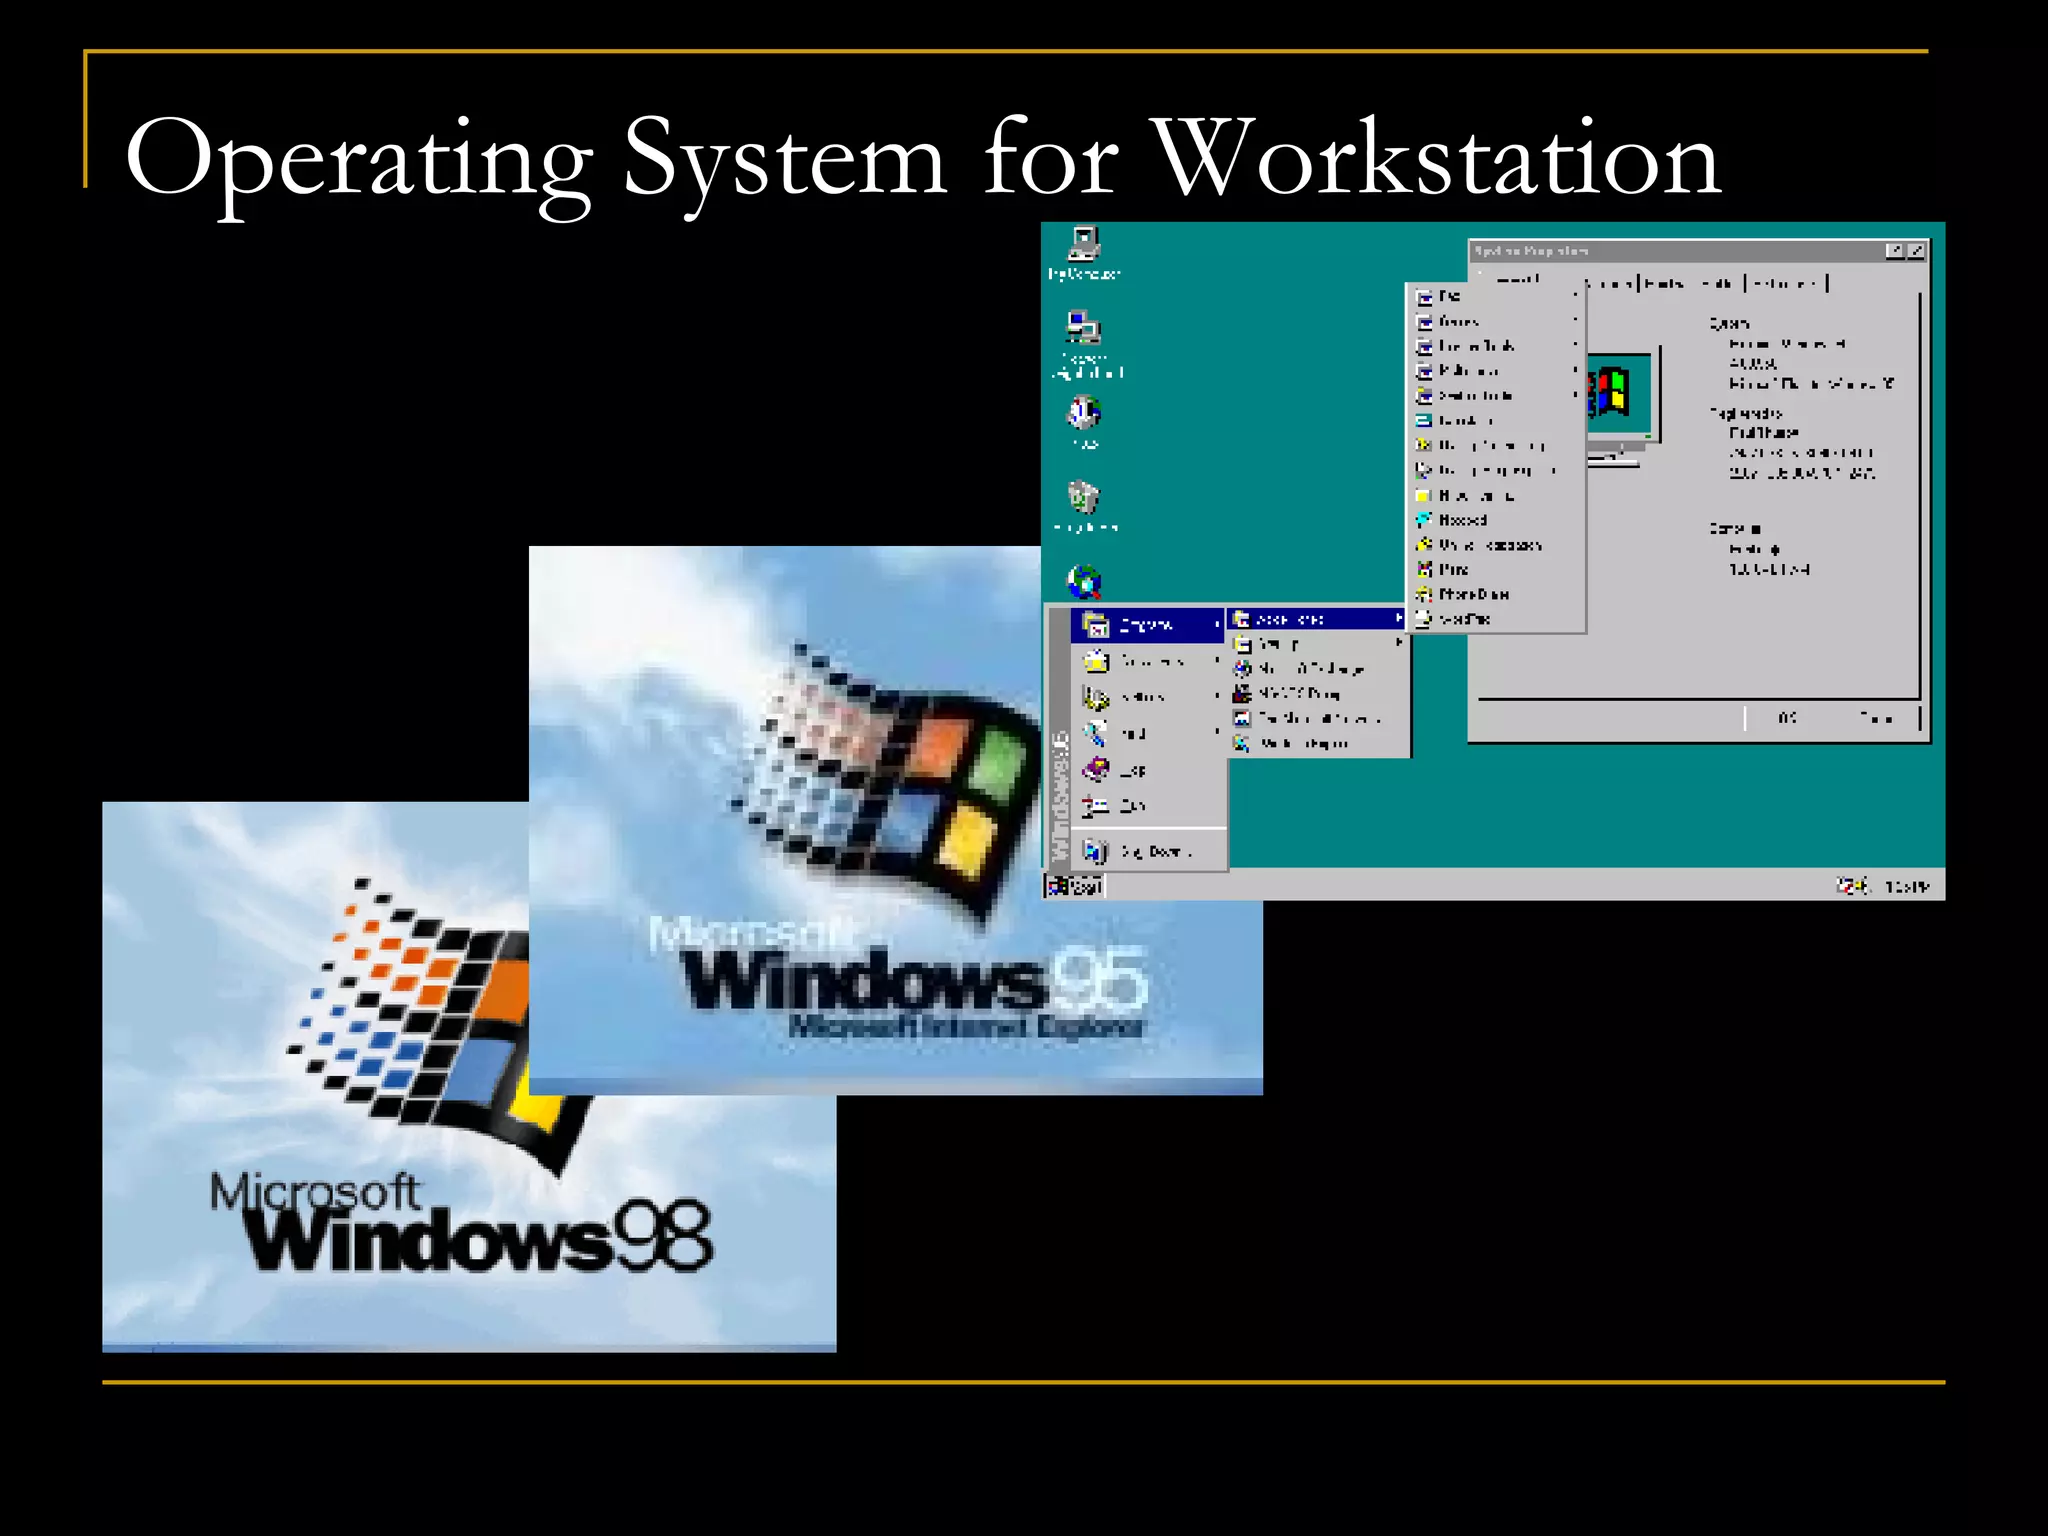Click the Windows 98 splash image
The width and height of the screenshot is (2048, 1536).
tap(469, 1077)
